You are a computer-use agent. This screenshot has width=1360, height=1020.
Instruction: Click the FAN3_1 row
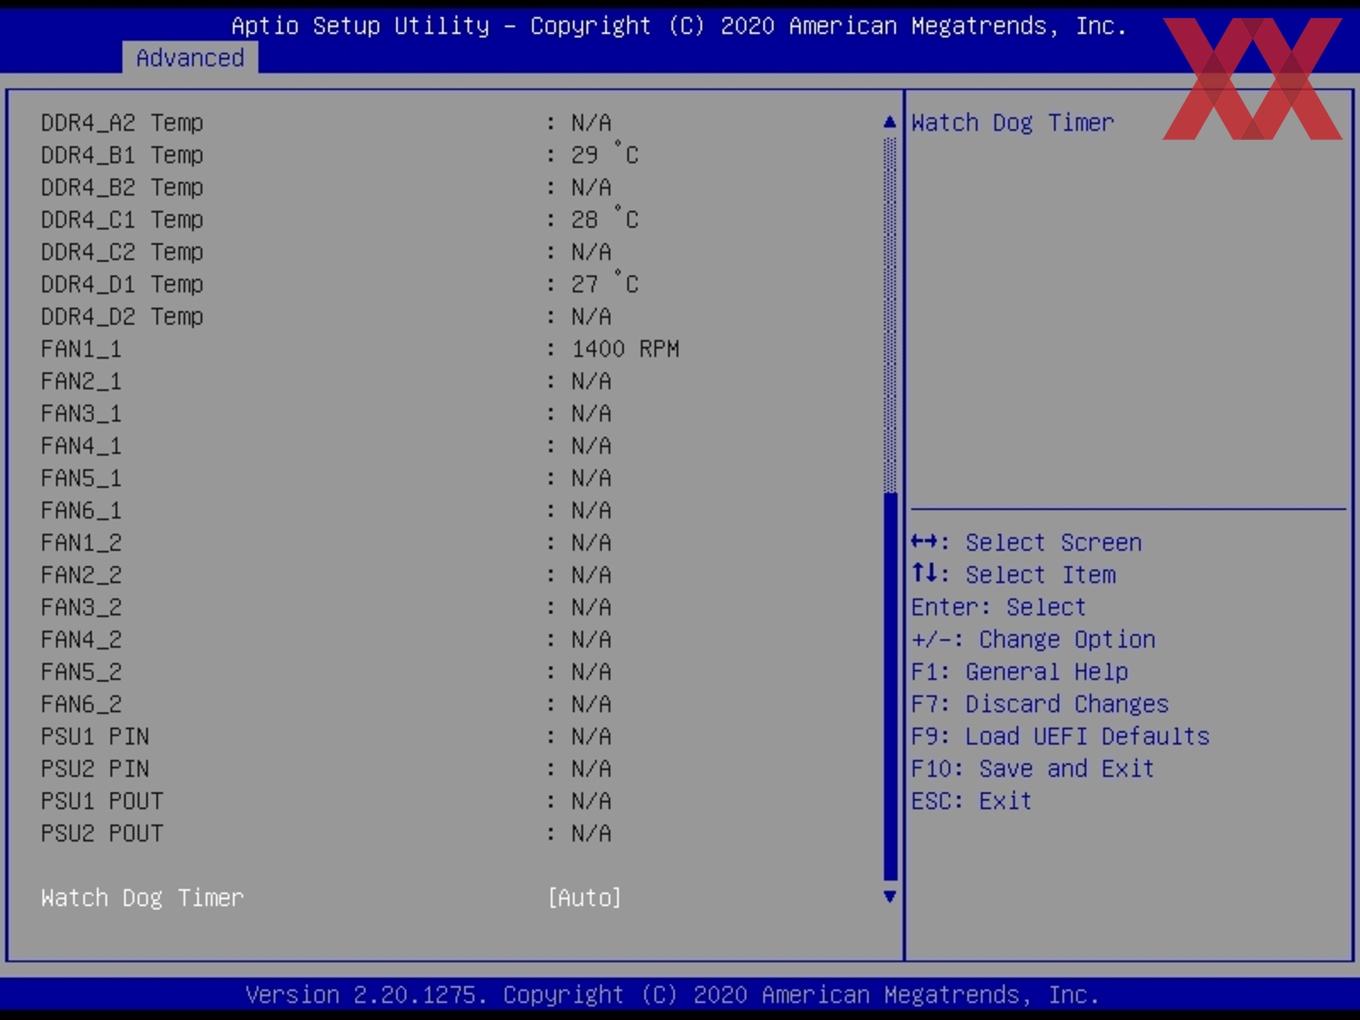(x=326, y=413)
